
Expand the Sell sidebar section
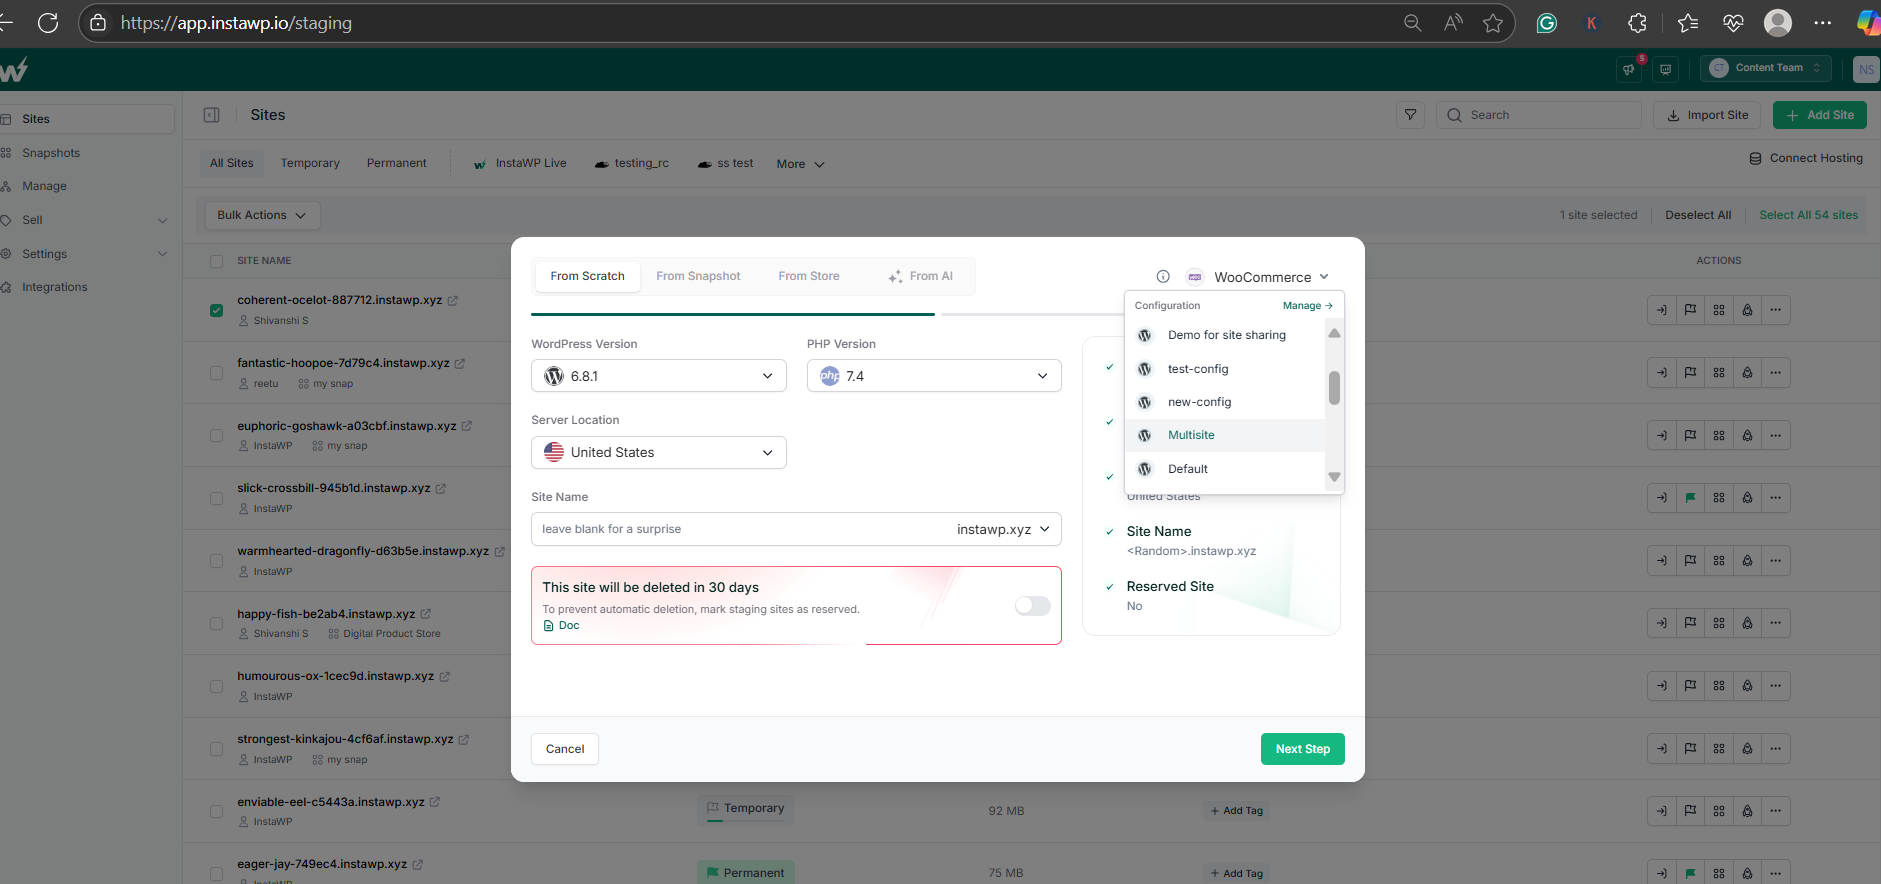click(x=85, y=220)
